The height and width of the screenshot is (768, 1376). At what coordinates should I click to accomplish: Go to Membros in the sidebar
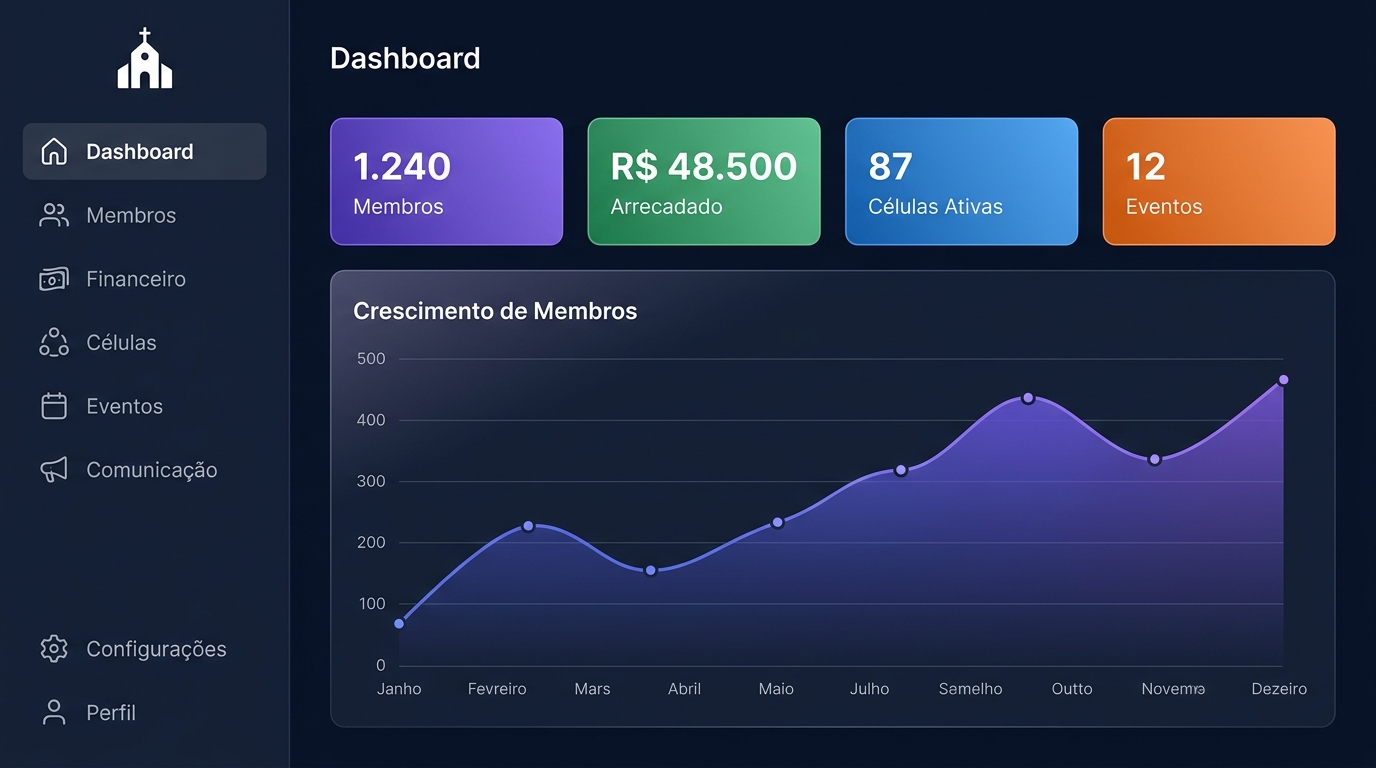(x=131, y=215)
